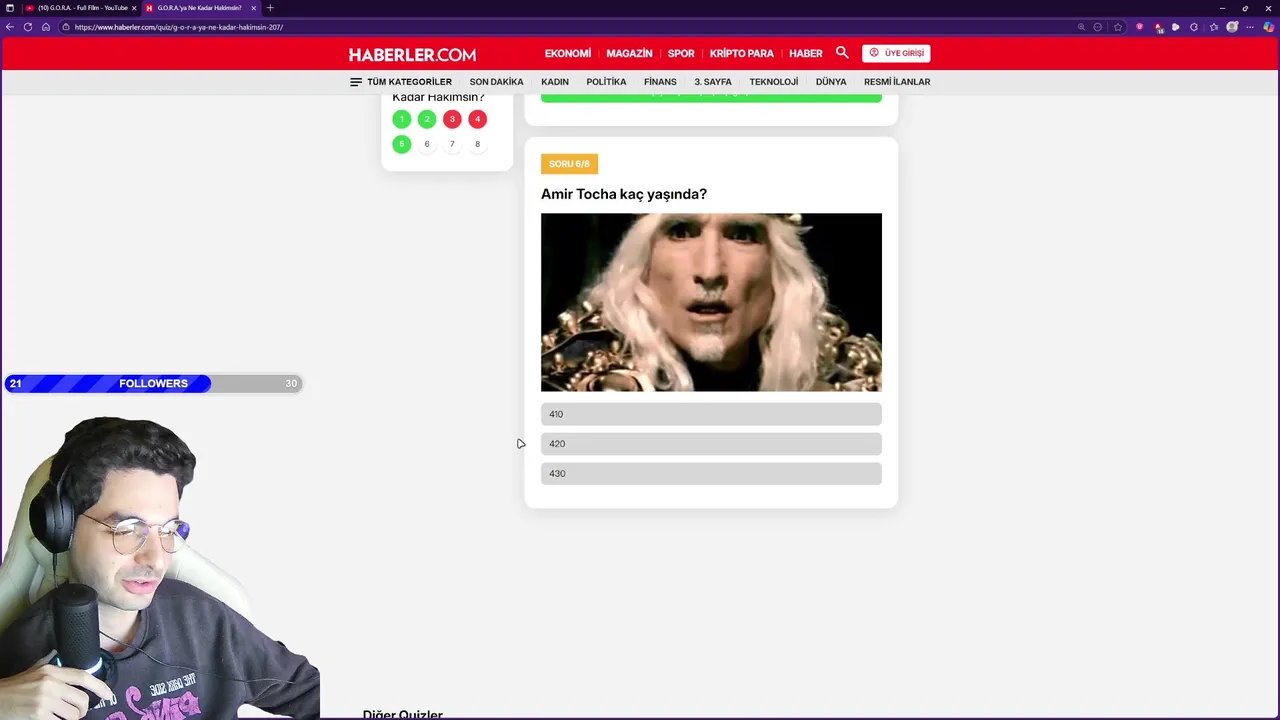Minimize the browser window

1222,8
